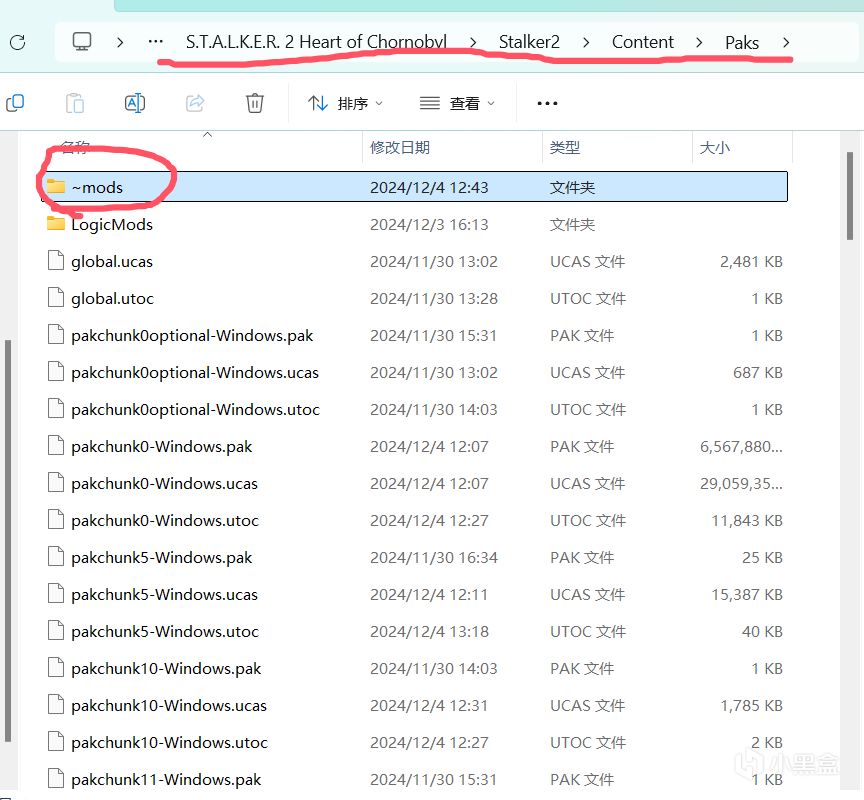Expand chevron after S.T.A.L.K.E.R. 2 breadcrumb

click(x=473, y=42)
